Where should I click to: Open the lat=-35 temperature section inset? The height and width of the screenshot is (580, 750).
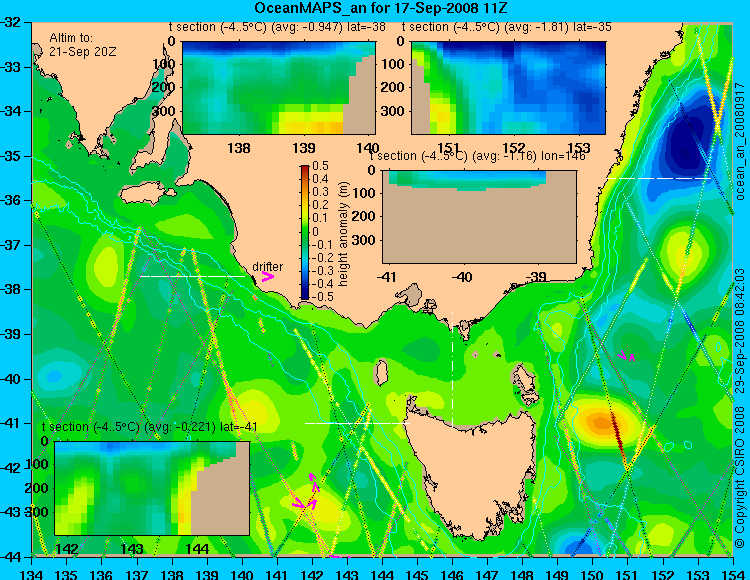tap(508, 88)
